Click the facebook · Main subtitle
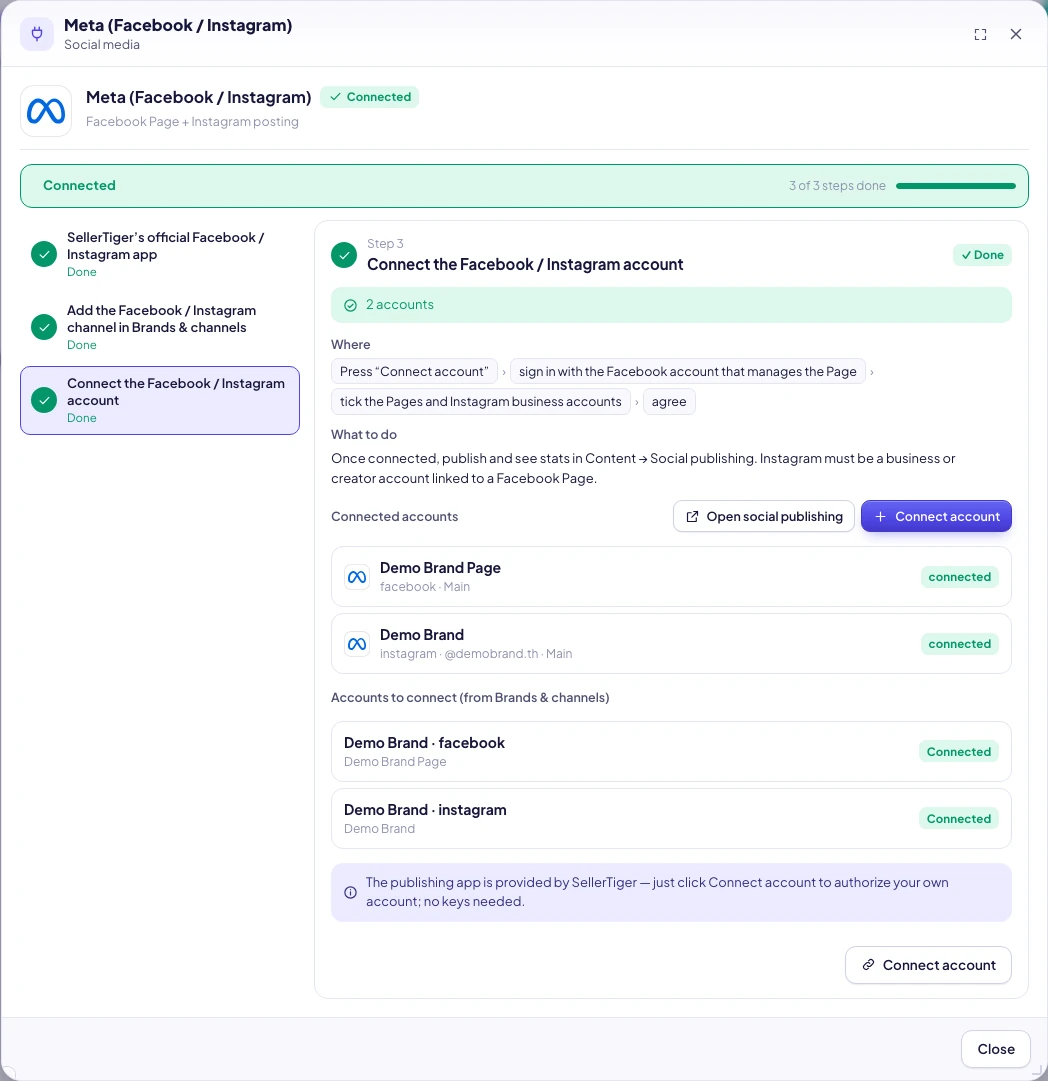Screen dimensions: 1048x1081 (x=425, y=587)
